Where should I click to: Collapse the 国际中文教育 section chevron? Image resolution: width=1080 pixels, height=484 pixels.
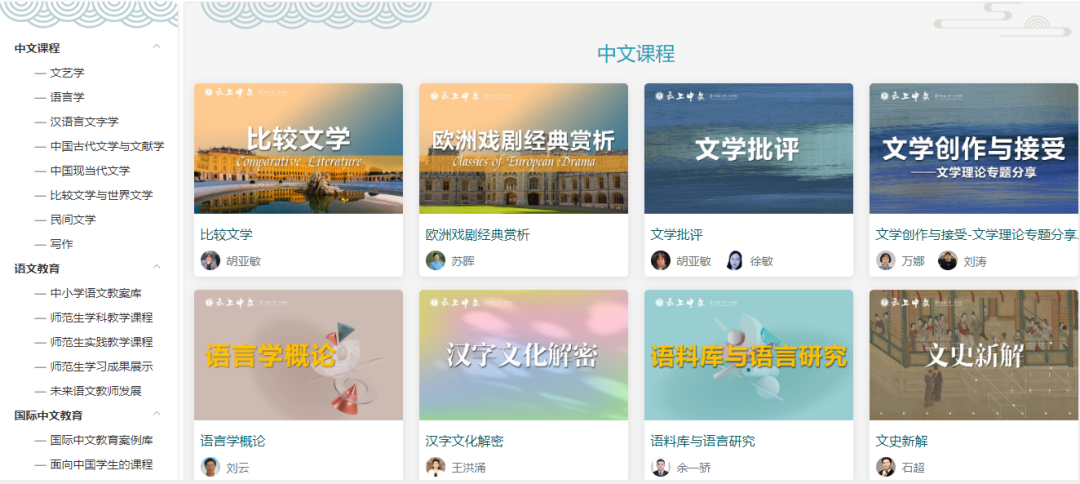pyautogui.click(x=156, y=414)
